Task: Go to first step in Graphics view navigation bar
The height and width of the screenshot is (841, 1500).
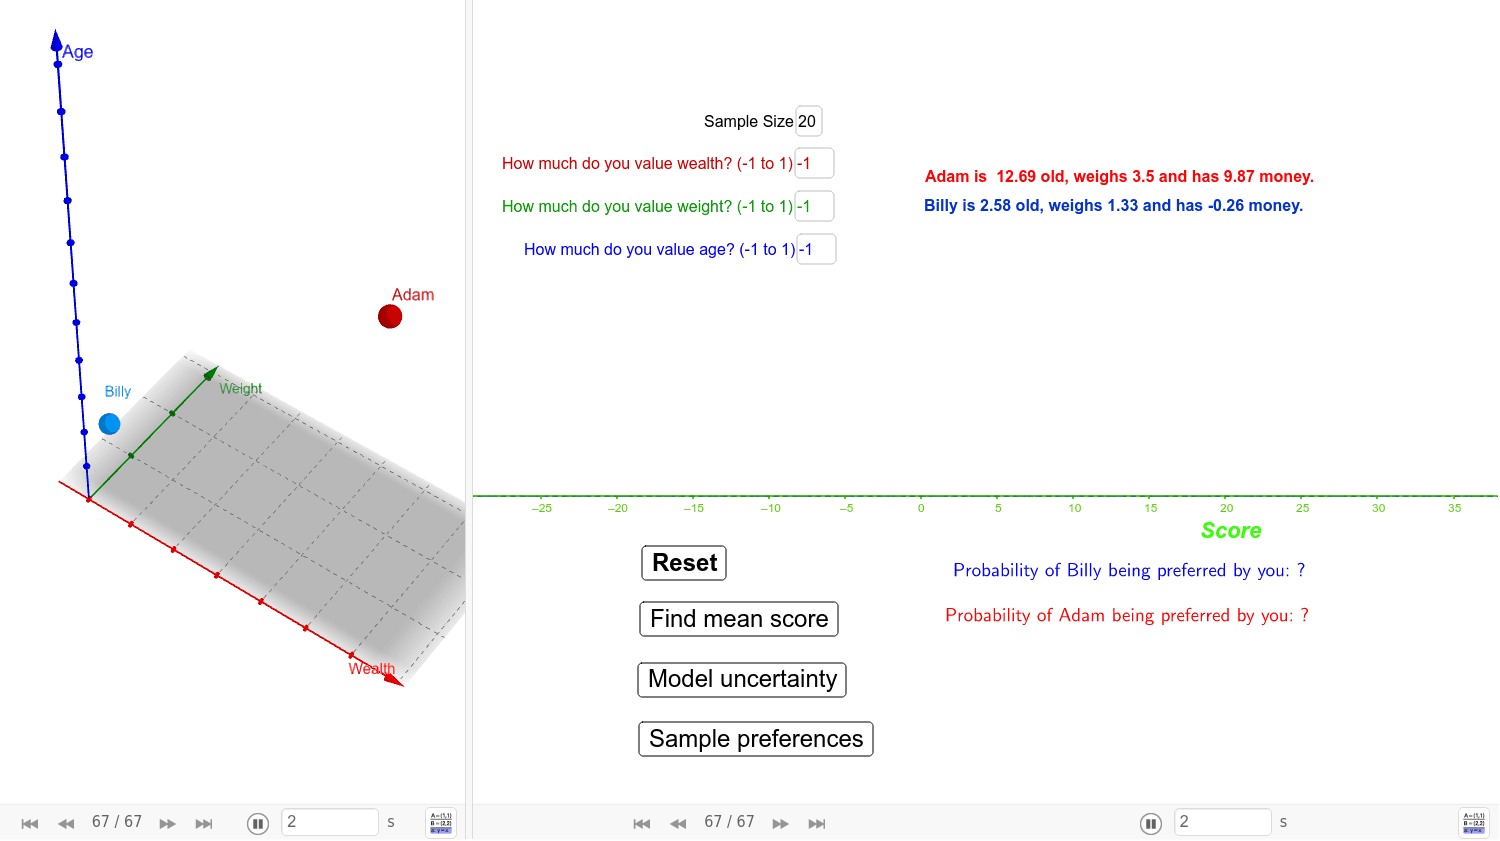Action: click(x=642, y=823)
